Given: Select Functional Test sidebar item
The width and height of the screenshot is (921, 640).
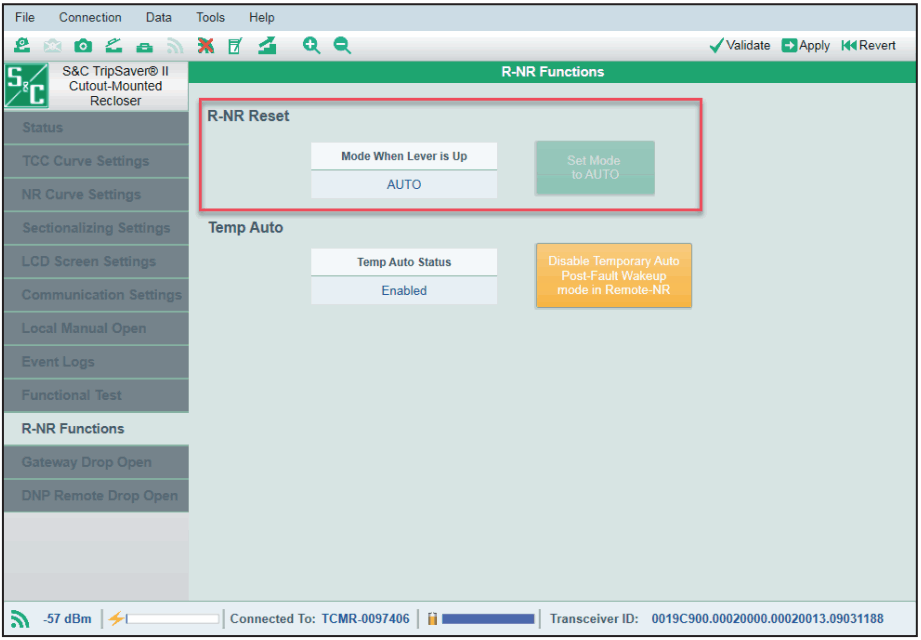Looking at the screenshot, I should point(96,395).
